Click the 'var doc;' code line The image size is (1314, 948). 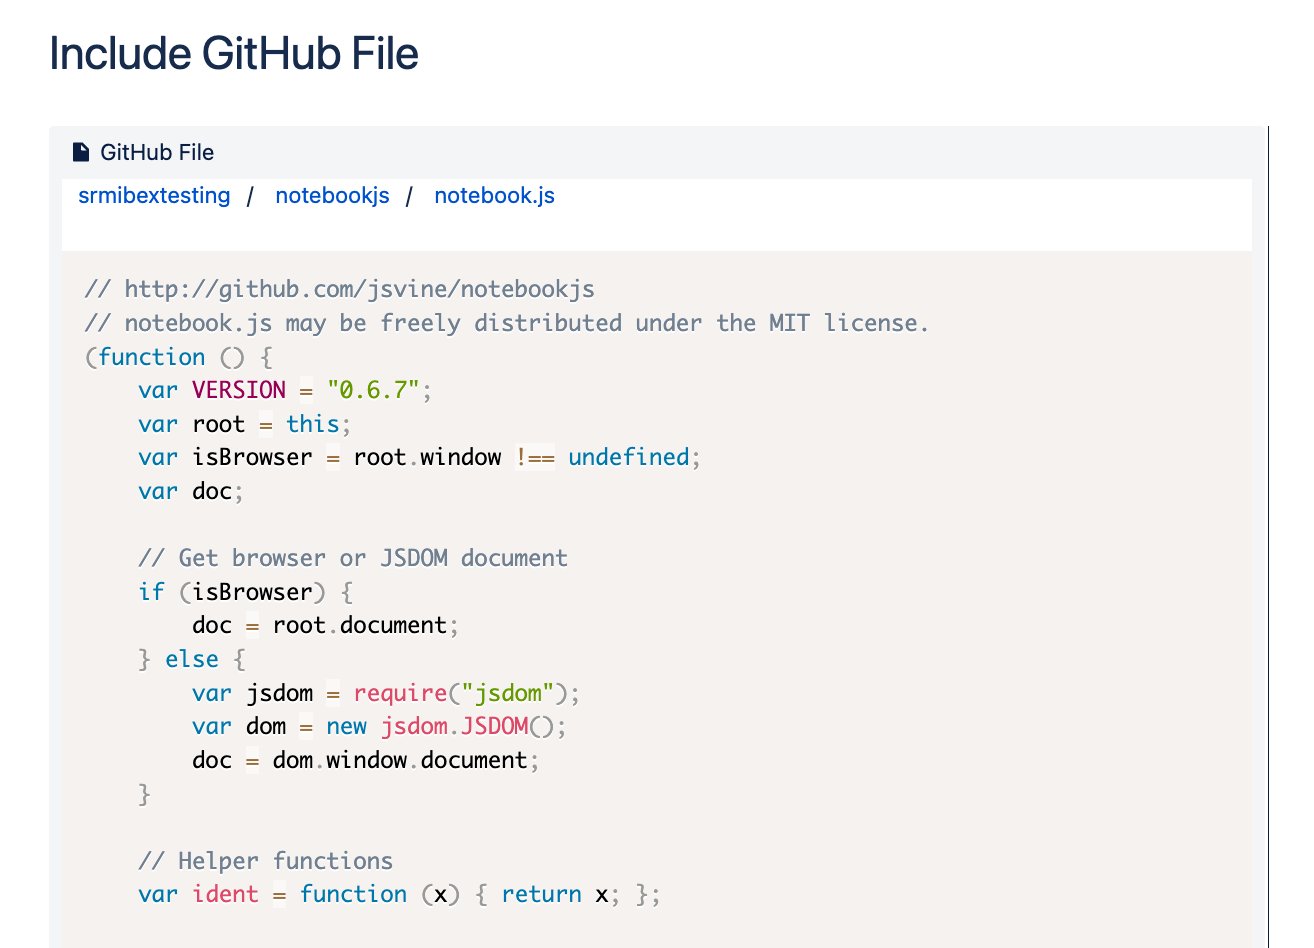[191, 491]
